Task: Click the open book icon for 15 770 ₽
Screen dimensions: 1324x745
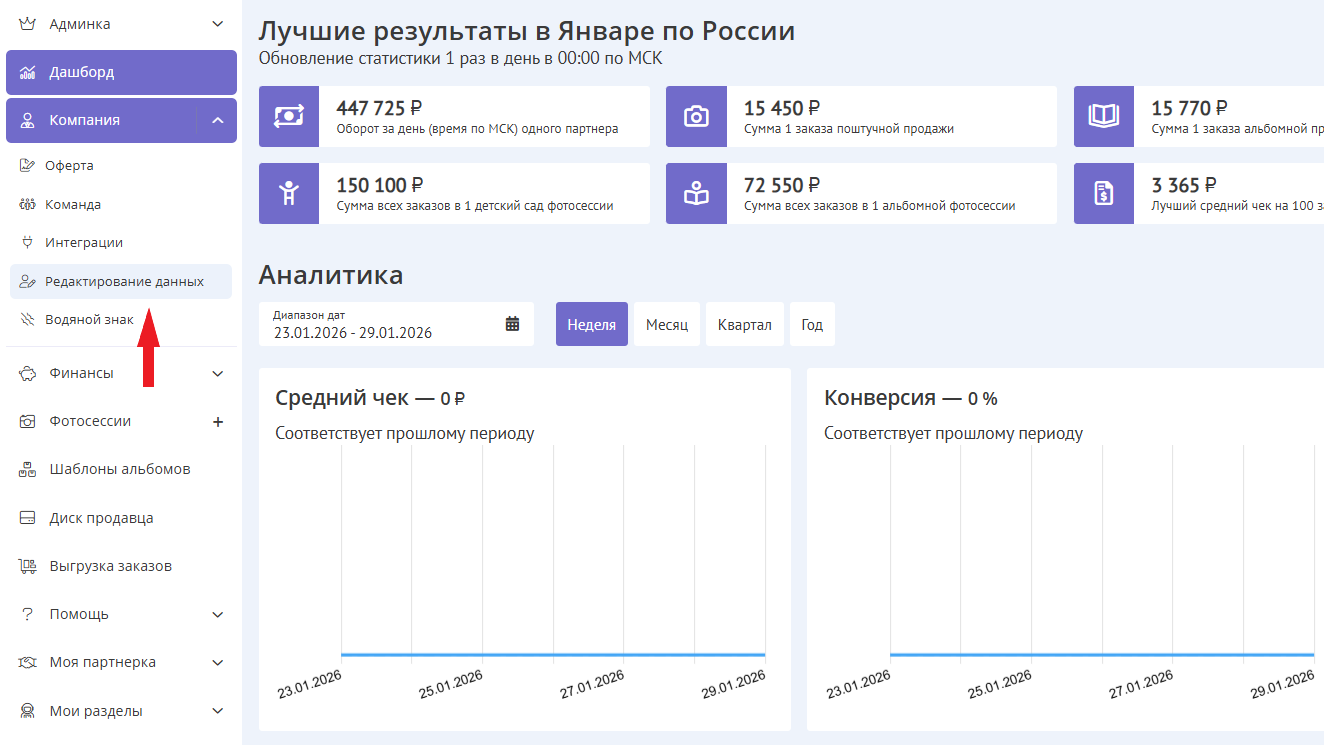Action: (1103, 116)
